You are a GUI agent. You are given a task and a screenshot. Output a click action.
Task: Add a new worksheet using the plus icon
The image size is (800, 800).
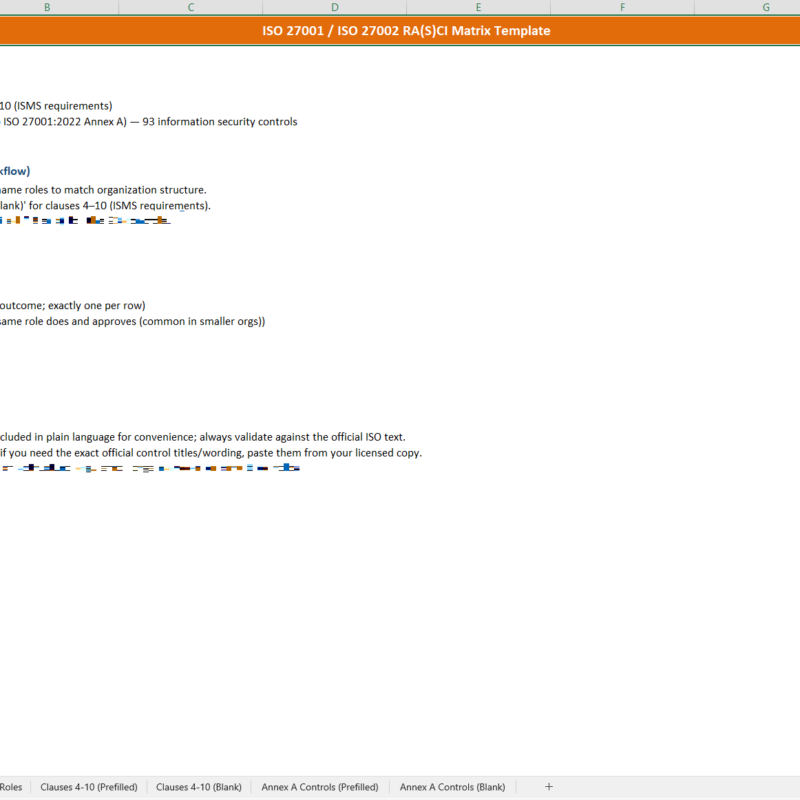pyautogui.click(x=549, y=787)
